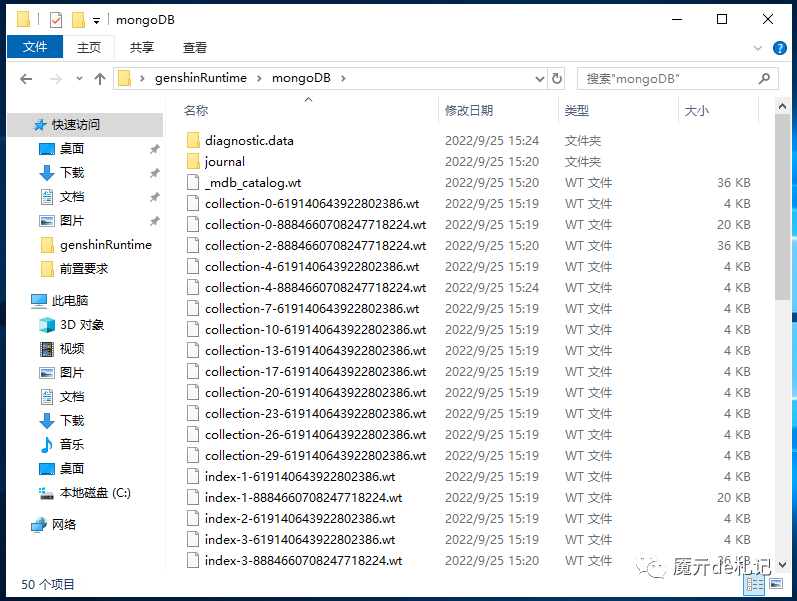Screen dimensions: 797x601
Task: Click pin icon beside quick access 文档
Action: (x=155, y=197)
